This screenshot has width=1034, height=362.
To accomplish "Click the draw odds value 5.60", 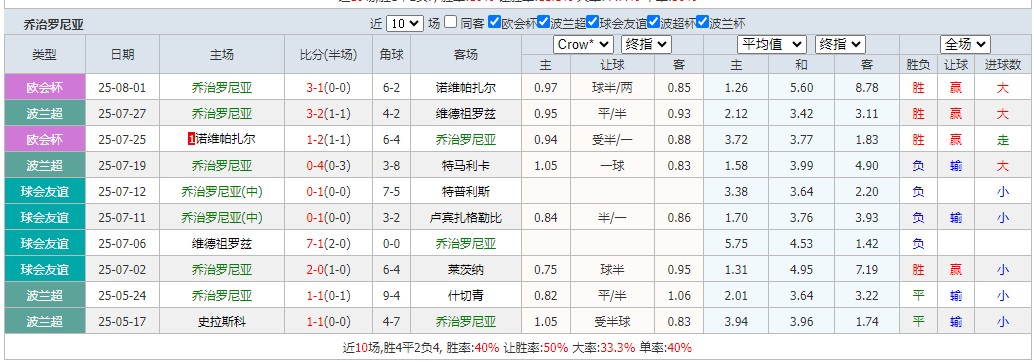I will pyautogui.click(x=801, y=88).
